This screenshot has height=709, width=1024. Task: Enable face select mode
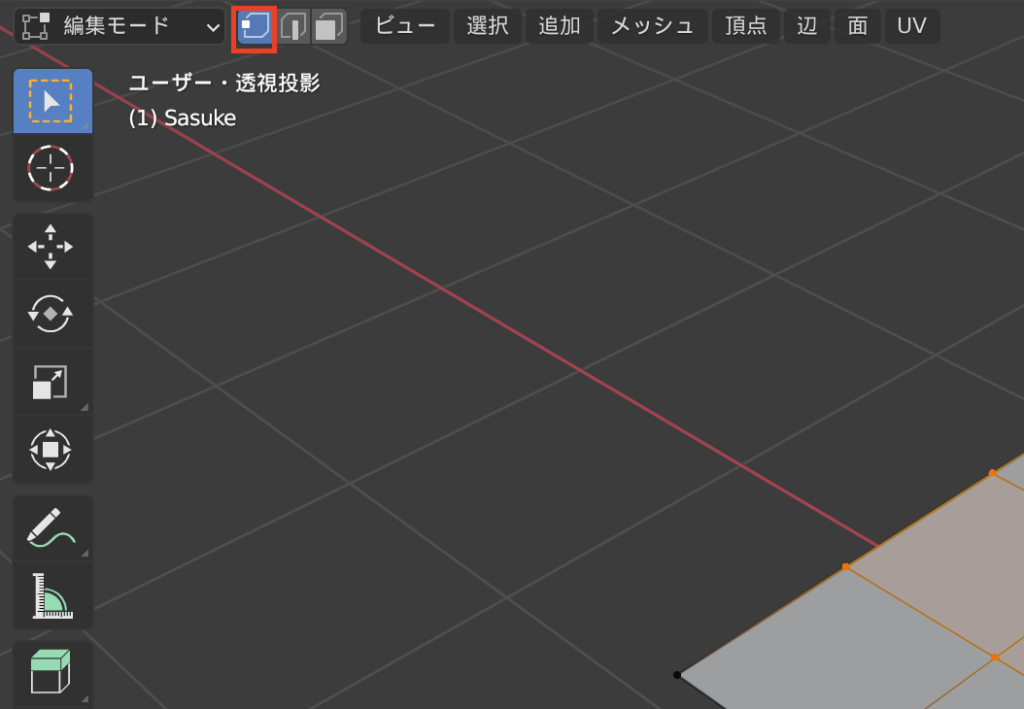pos(329,27)
